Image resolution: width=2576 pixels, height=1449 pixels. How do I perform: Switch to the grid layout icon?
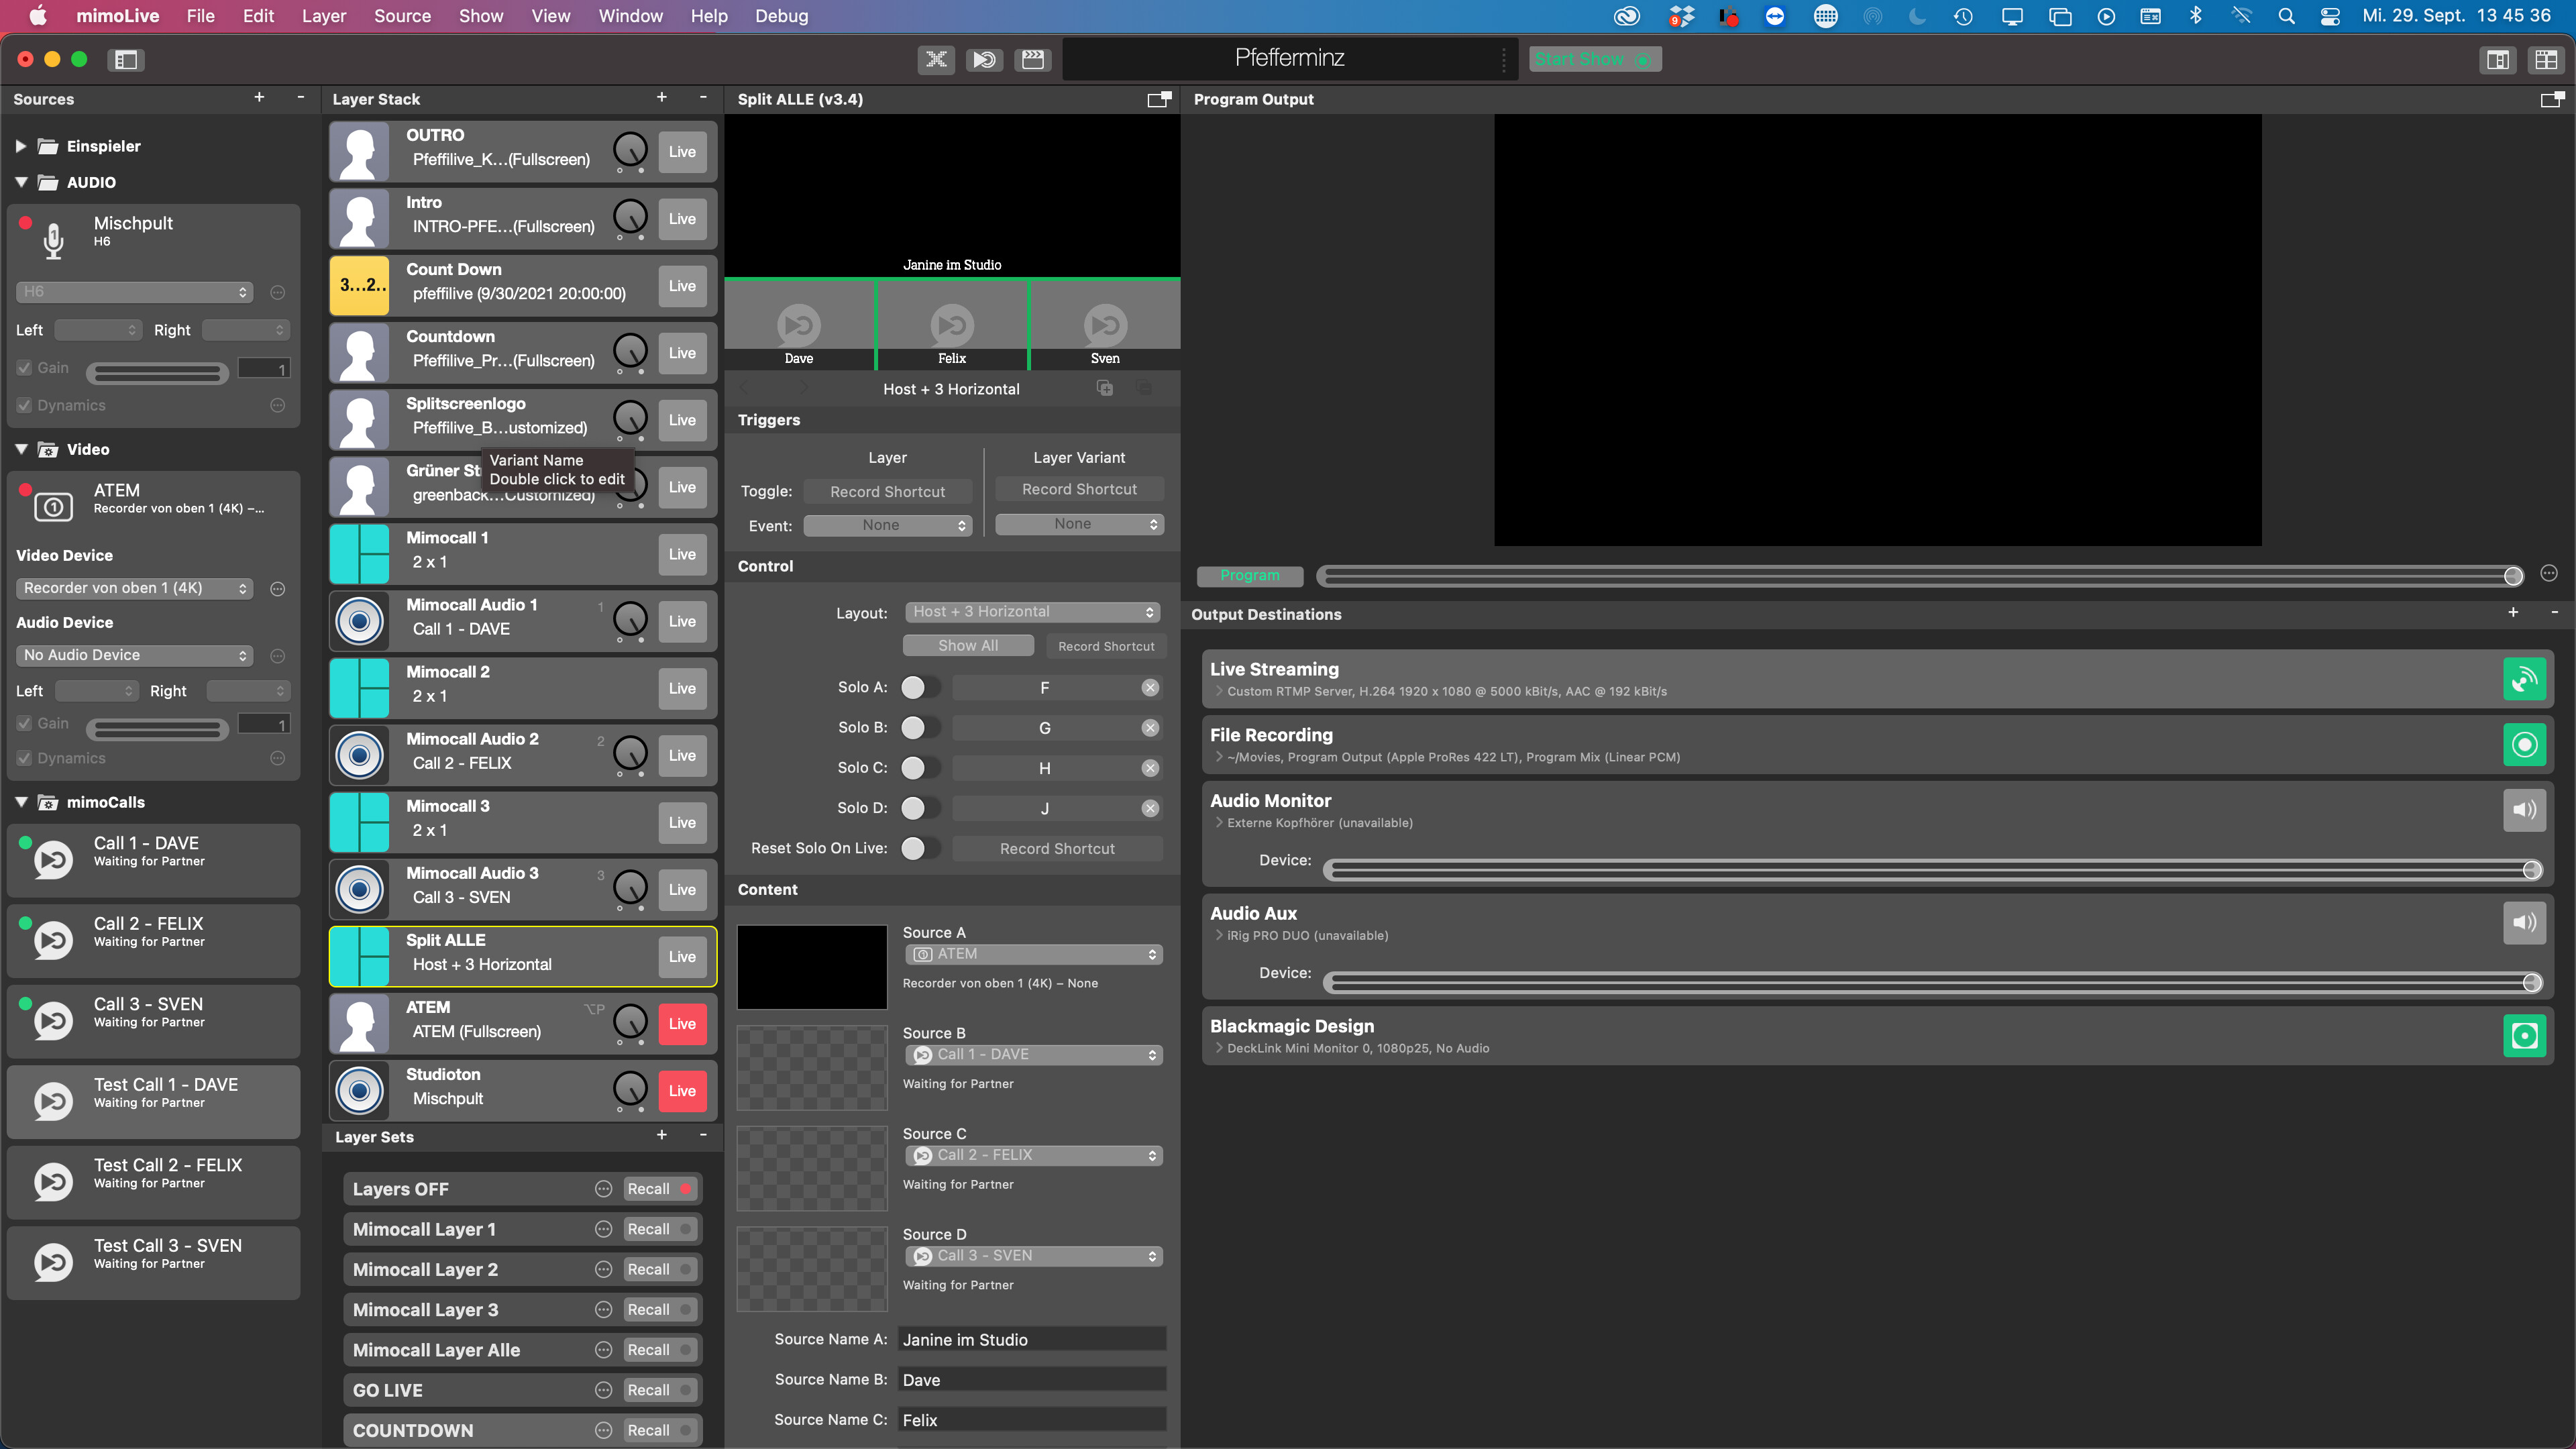(x=2546, y=60)
